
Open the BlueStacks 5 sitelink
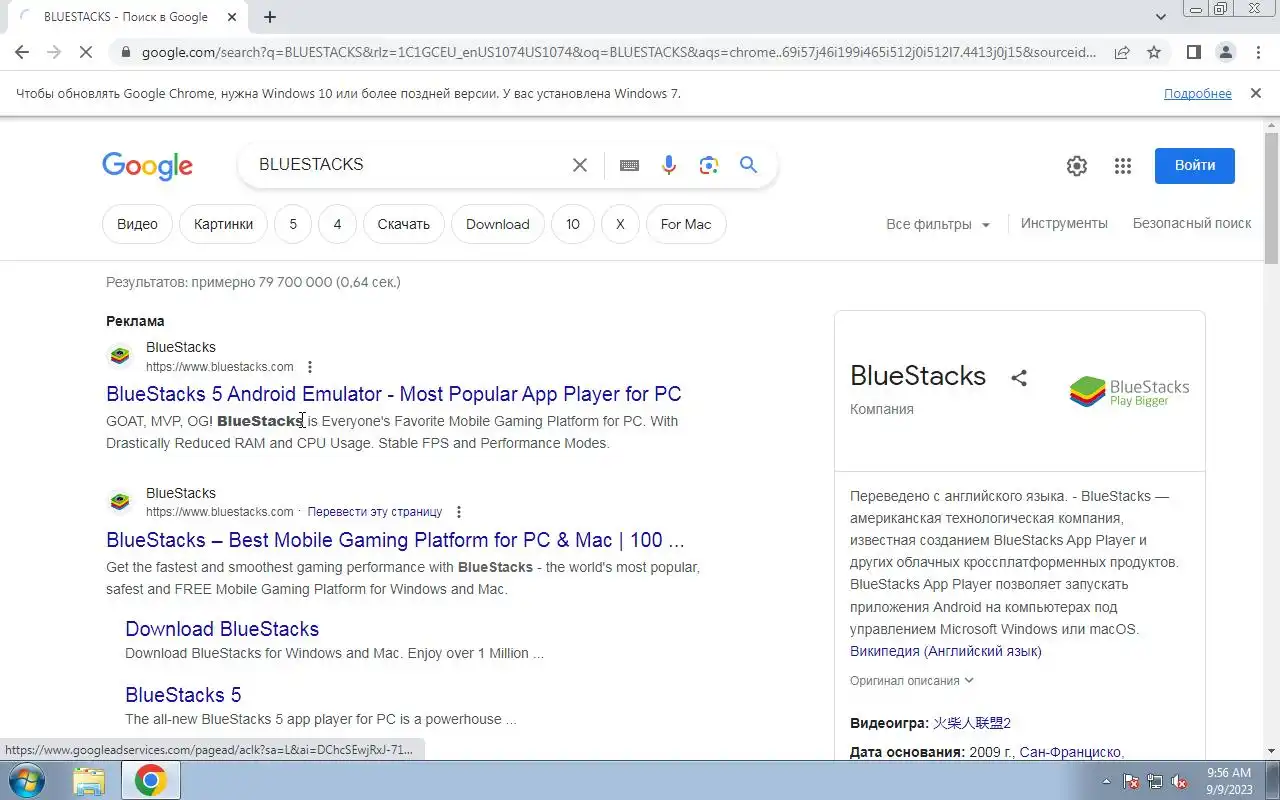183,695
